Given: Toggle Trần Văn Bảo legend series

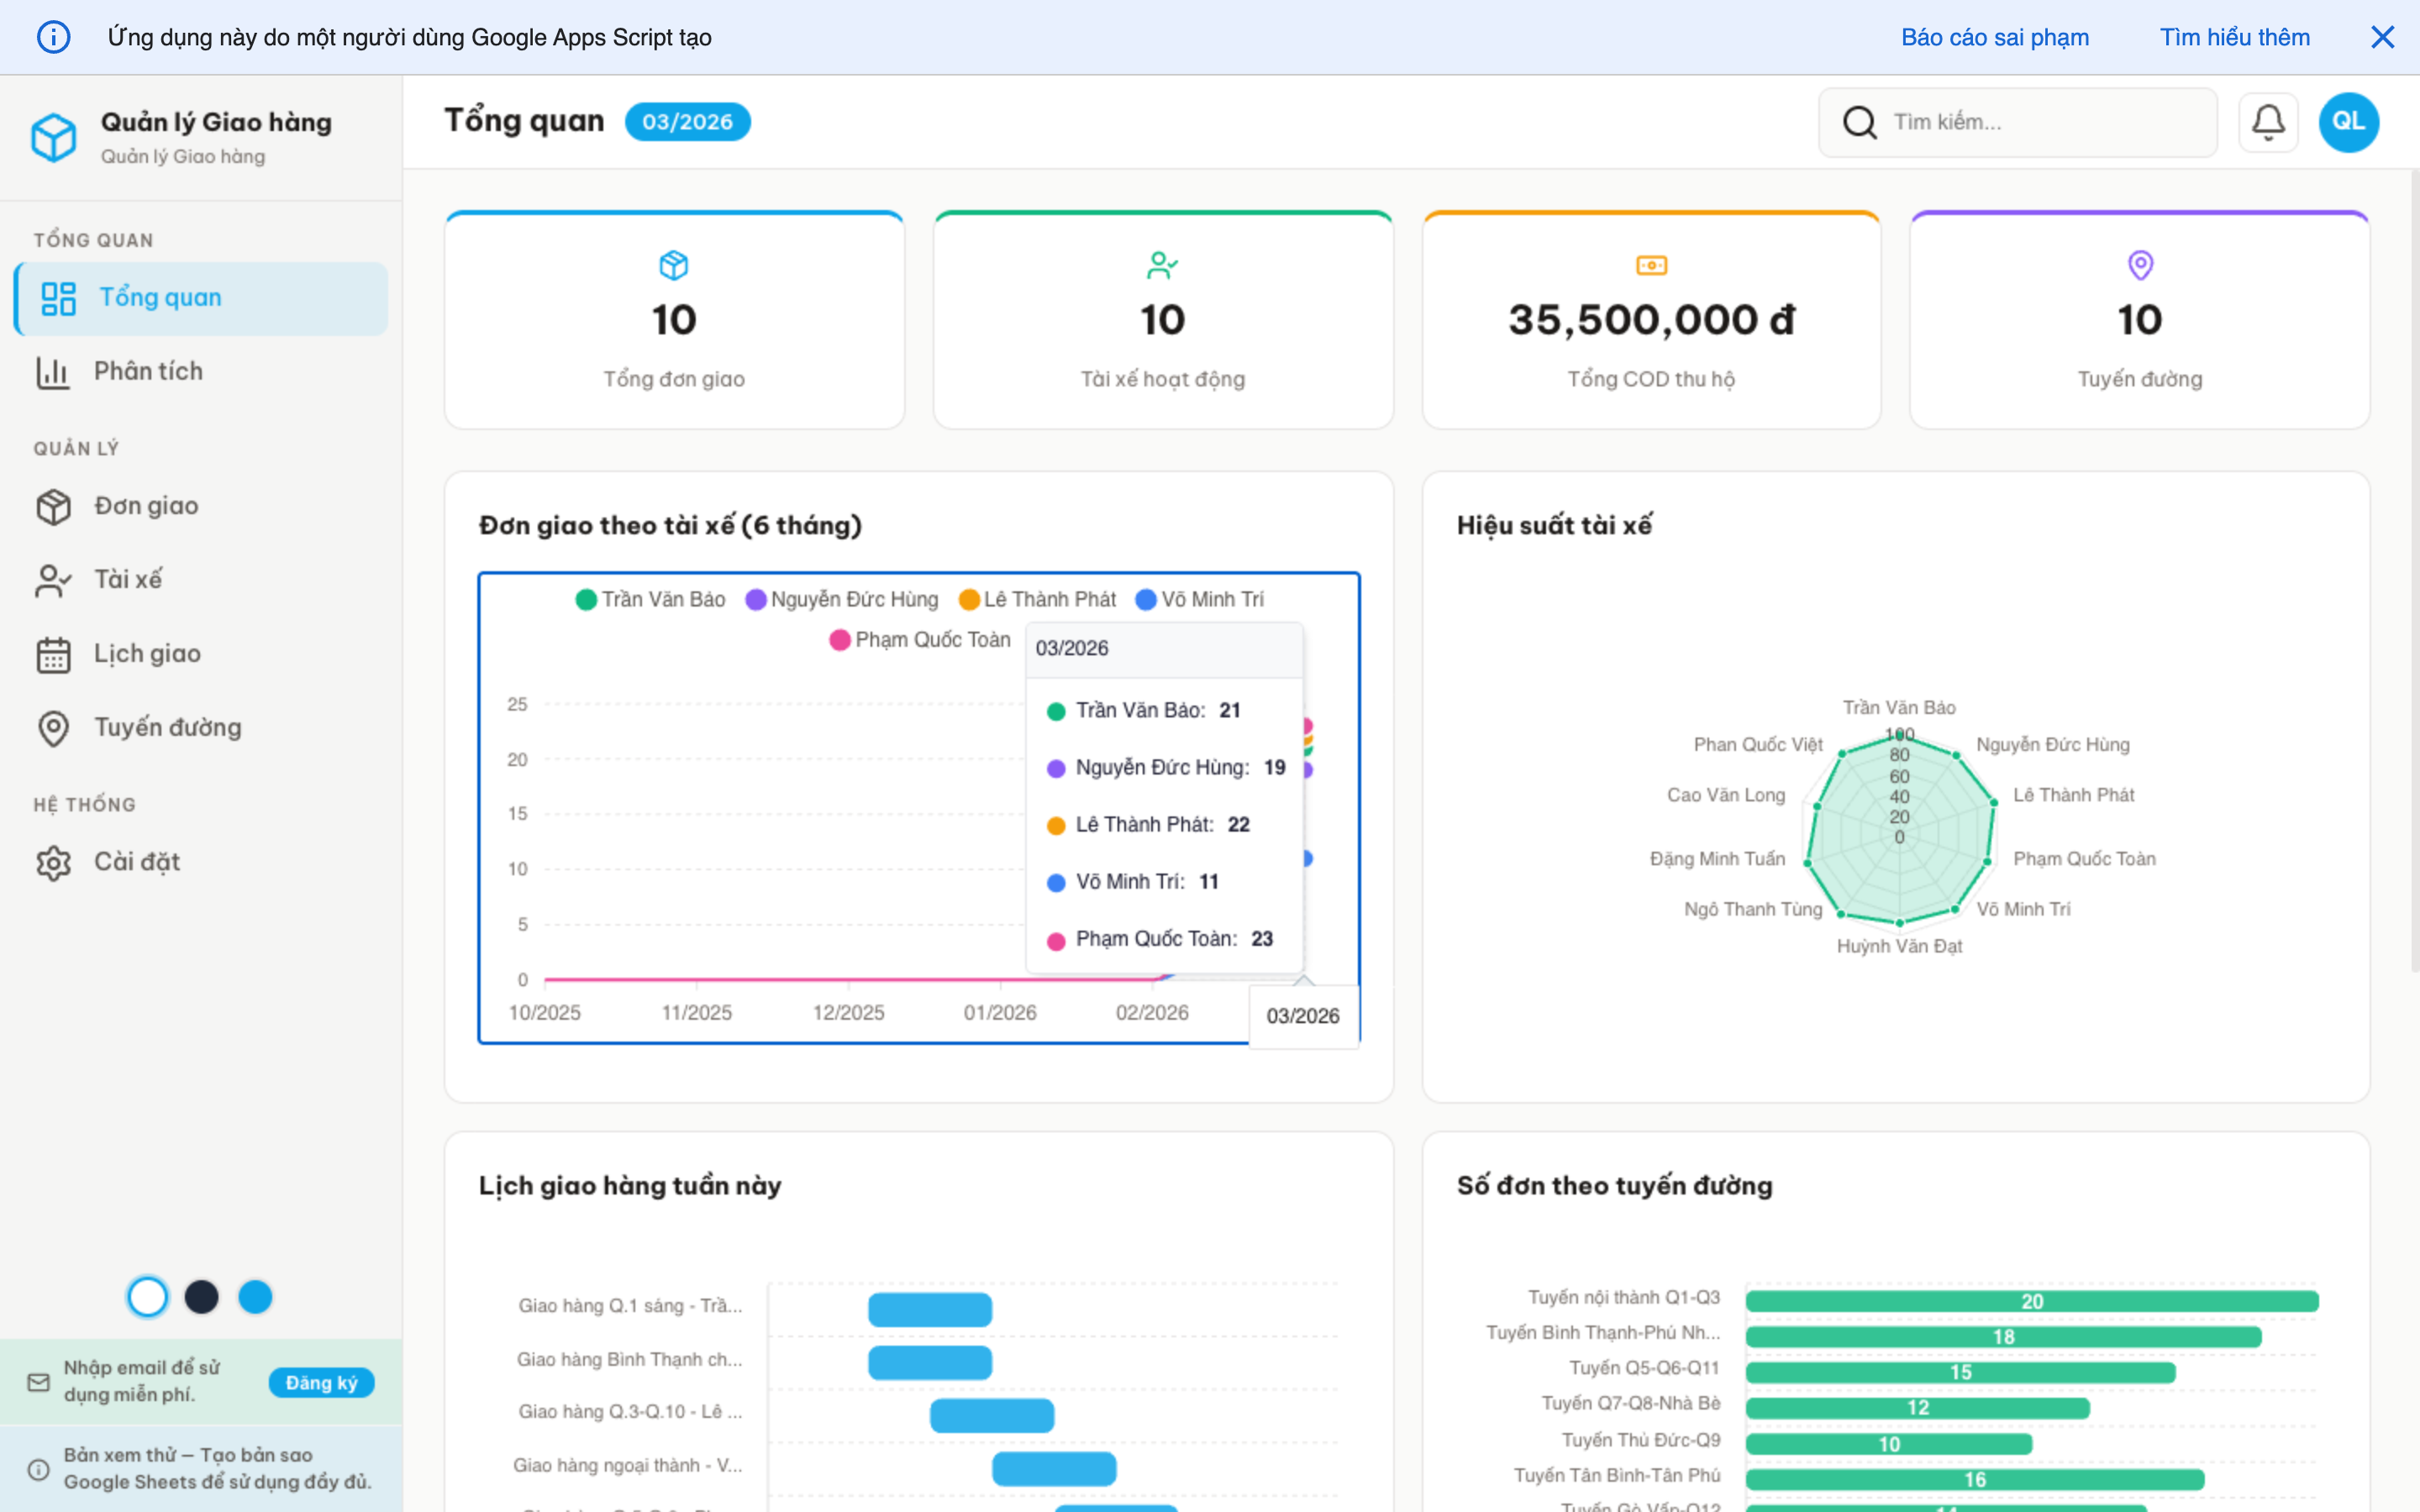Looking at the screenshot, I should [x=651, y=599].
